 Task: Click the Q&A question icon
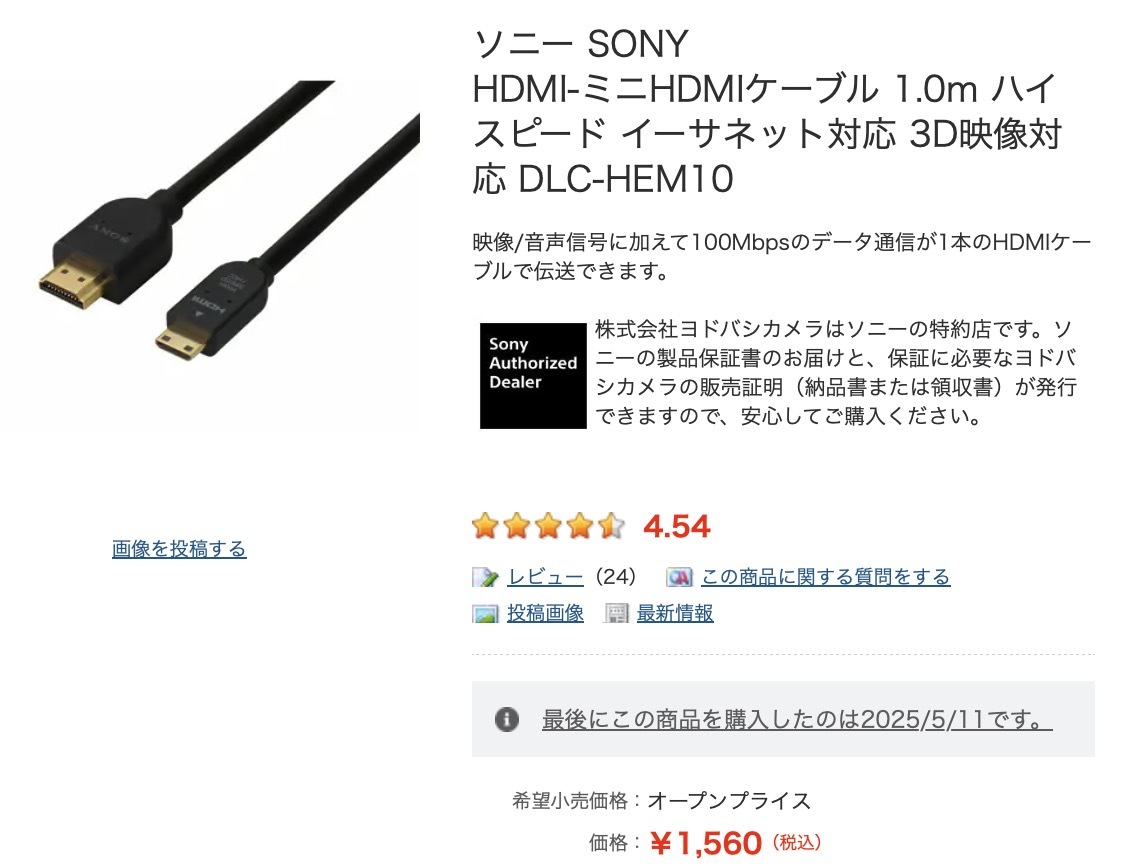pyautogui.click(x=679, y=577)
